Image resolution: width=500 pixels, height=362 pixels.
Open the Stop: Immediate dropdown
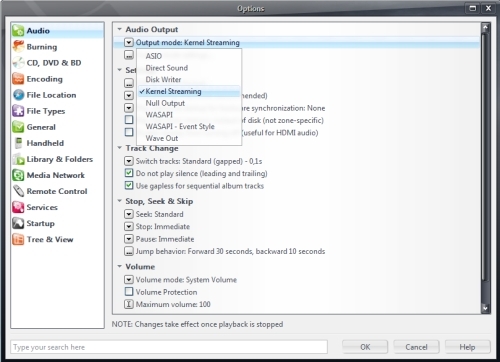tap(129, 227)
